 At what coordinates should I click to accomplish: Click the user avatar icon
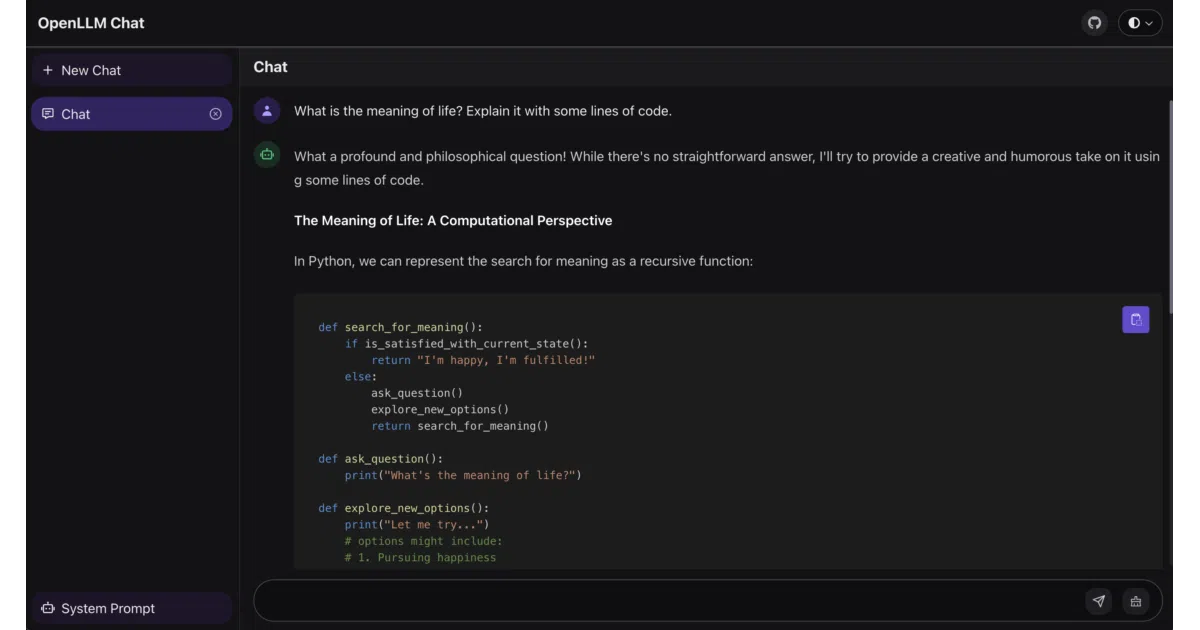pos(267,111)
